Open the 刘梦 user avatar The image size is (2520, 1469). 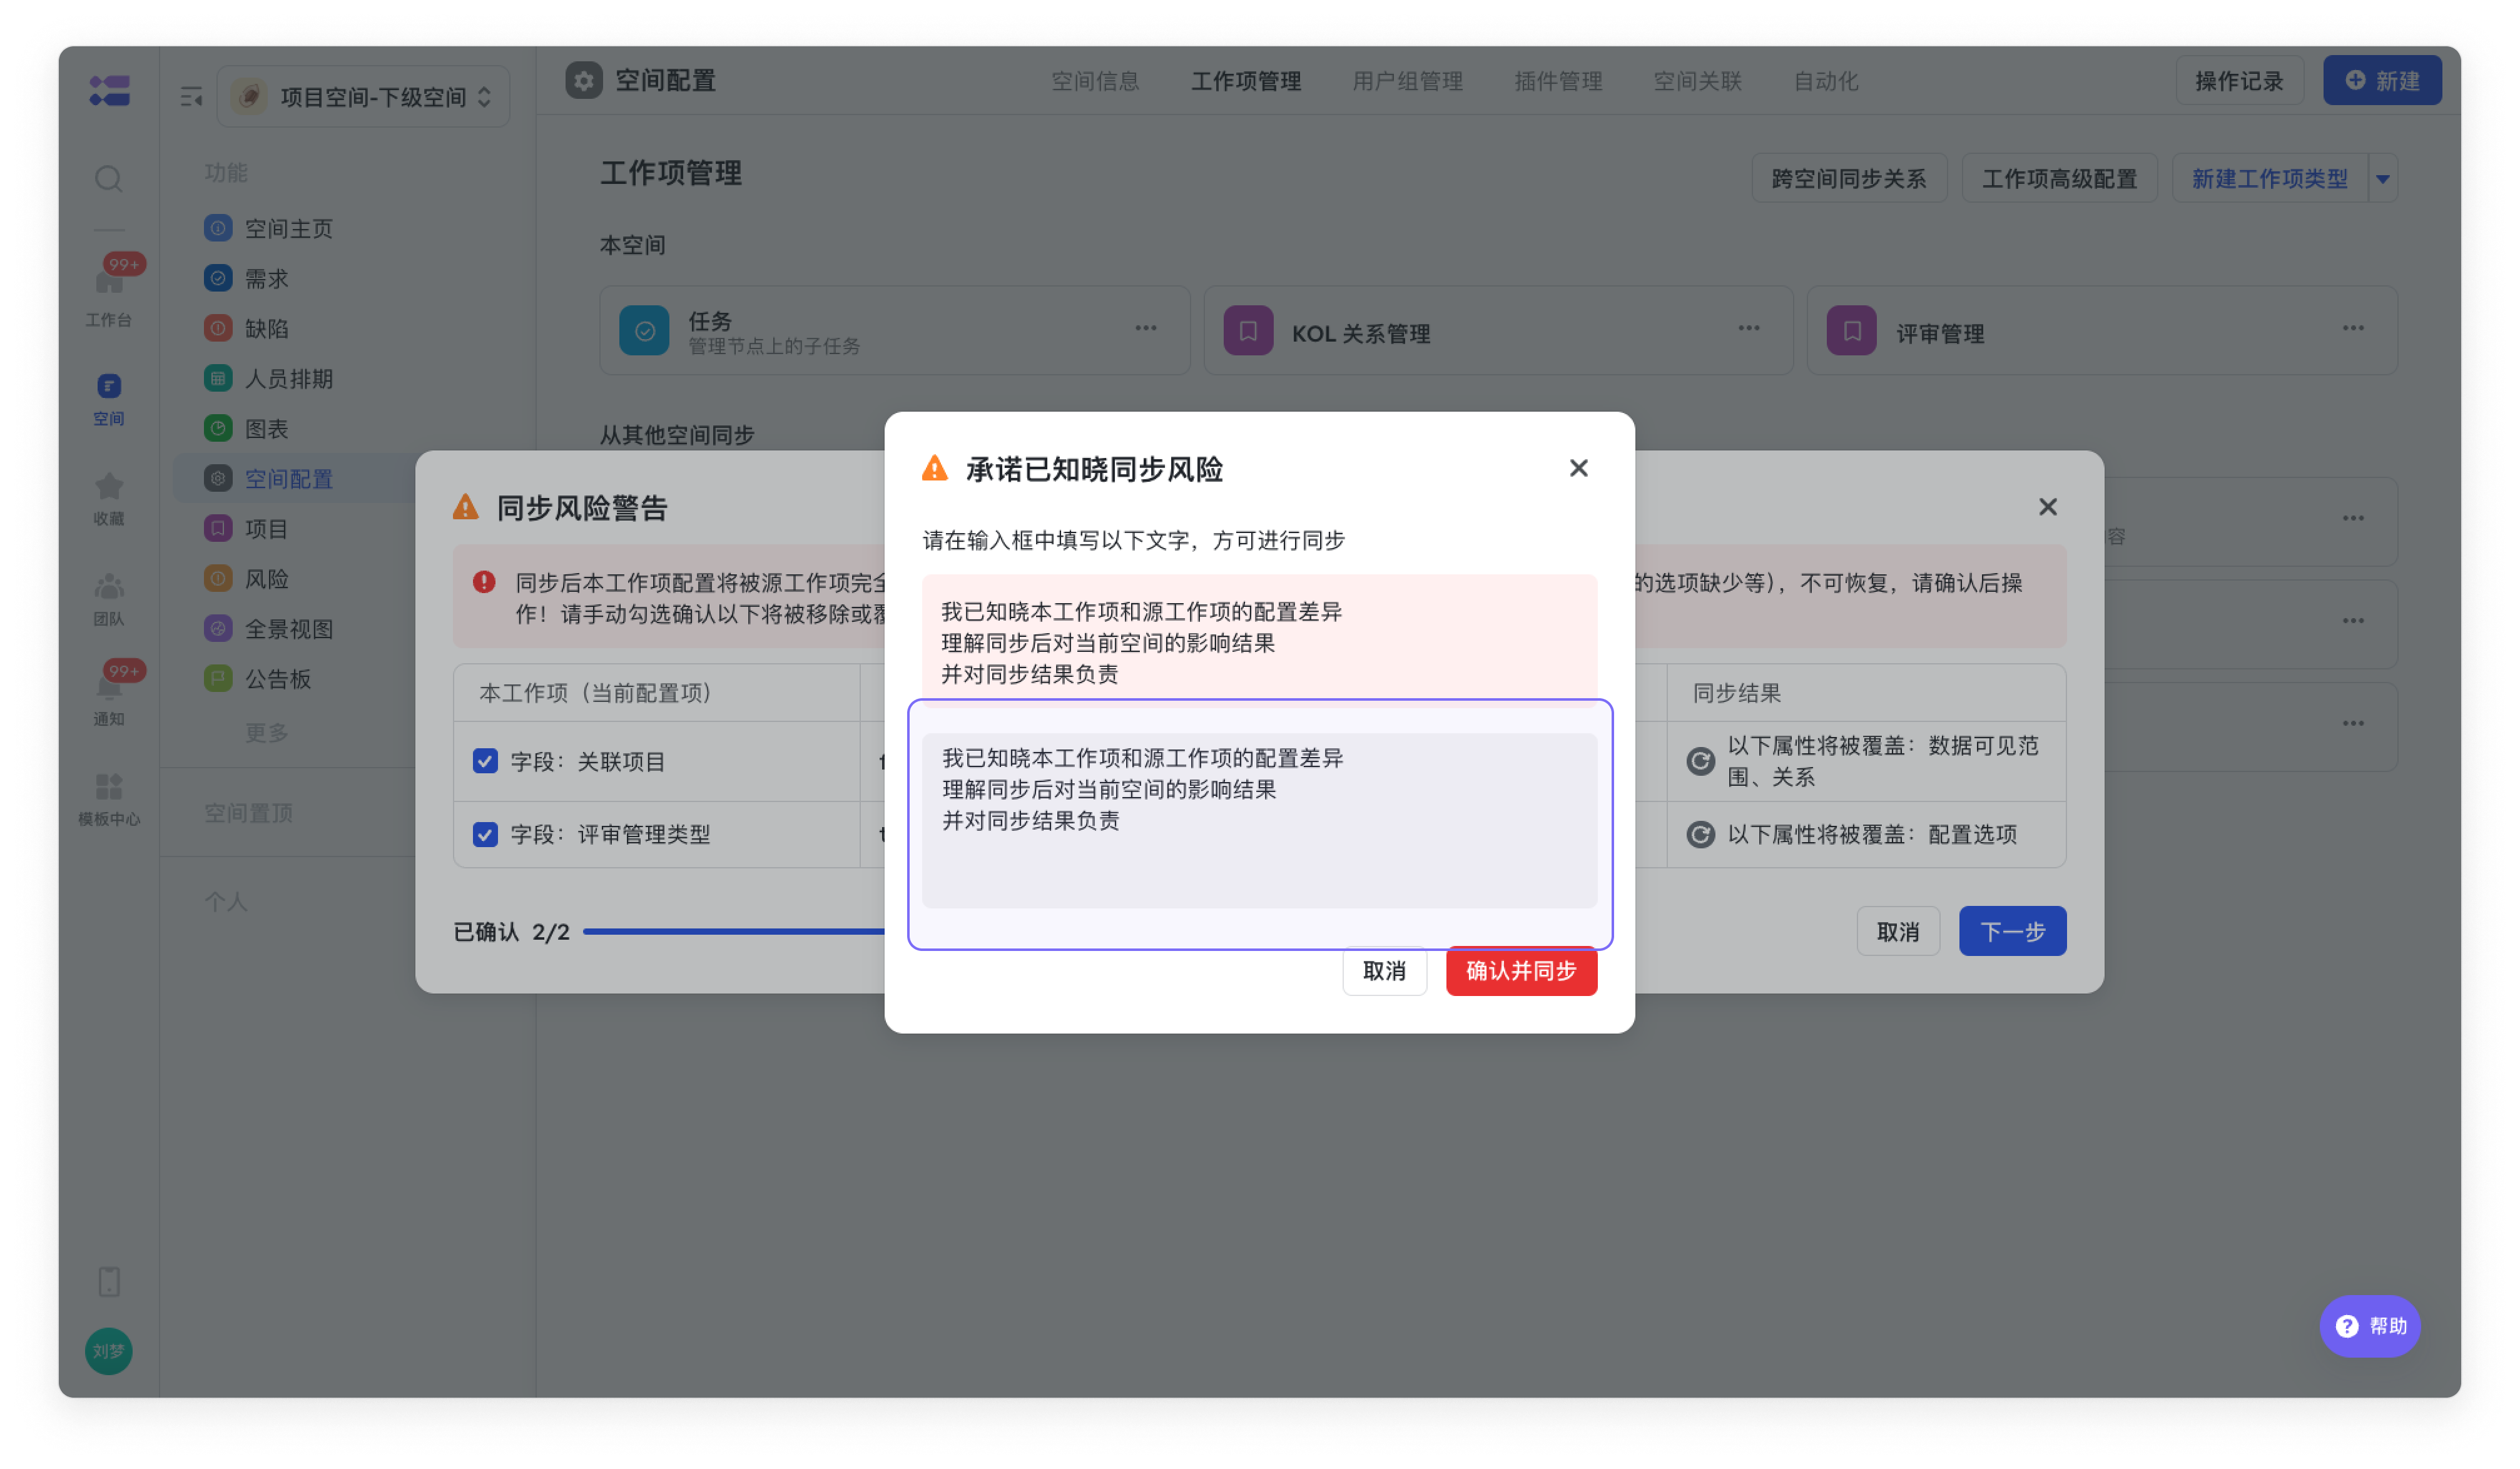tap(109, 1351)
